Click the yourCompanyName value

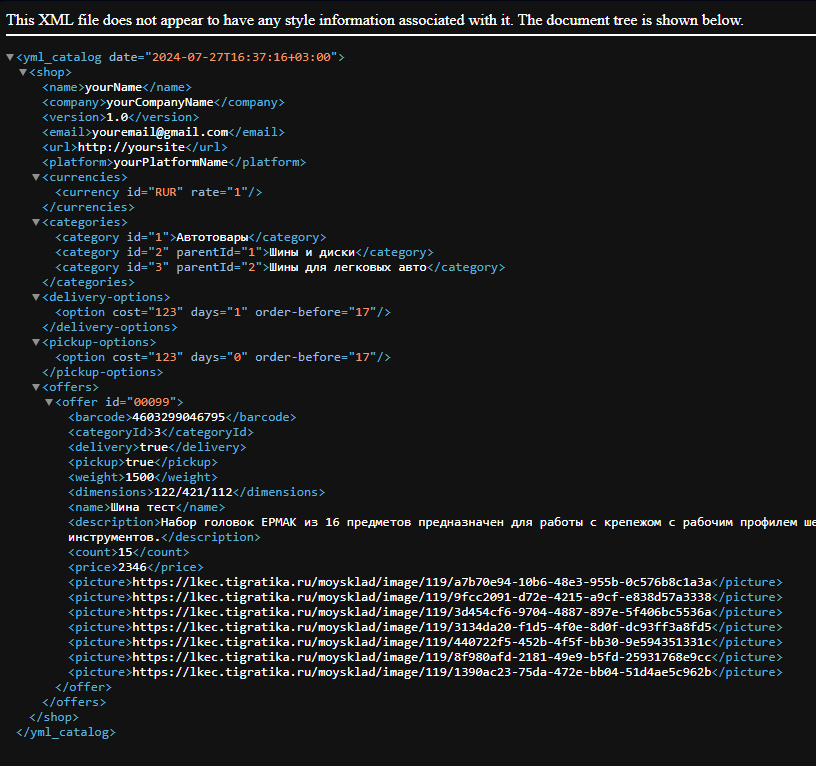point(160,103)
